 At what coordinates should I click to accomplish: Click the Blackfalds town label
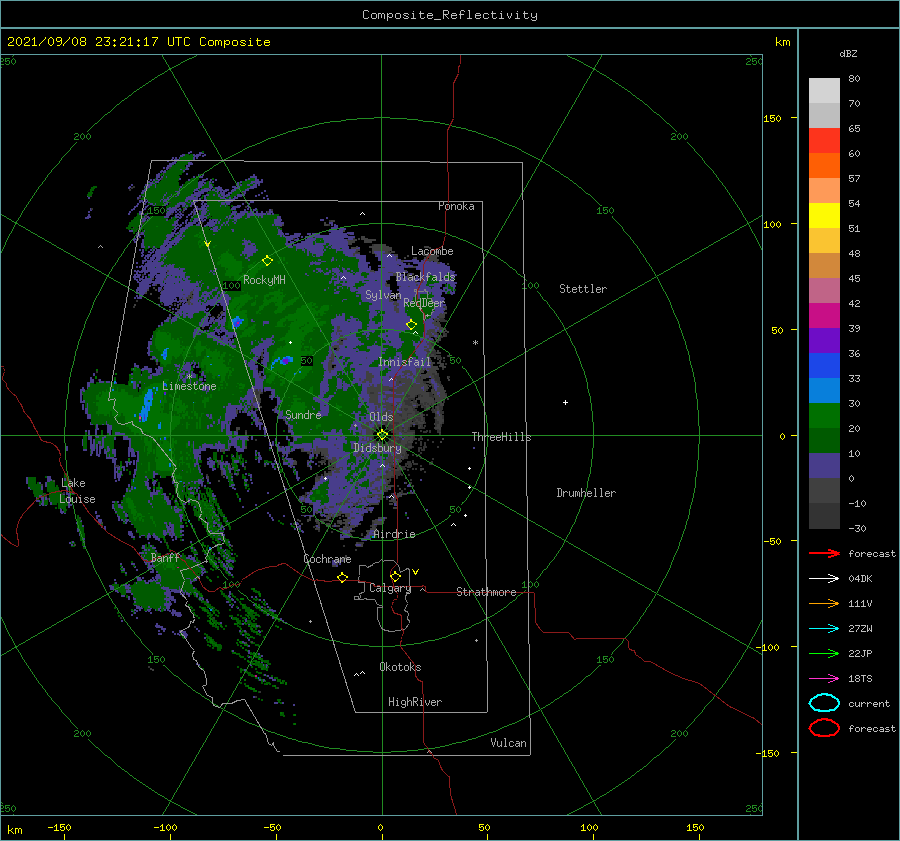pyautogui.click(x=425, y=277)
